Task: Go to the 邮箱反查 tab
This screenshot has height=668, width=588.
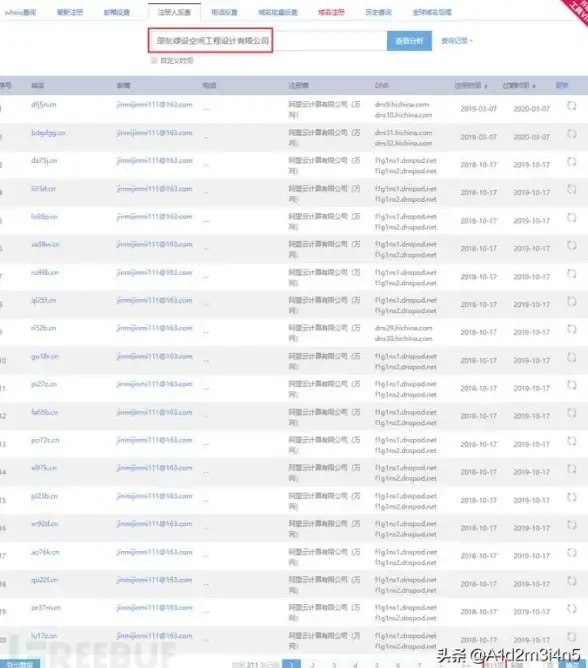Action: coord(117,12)
